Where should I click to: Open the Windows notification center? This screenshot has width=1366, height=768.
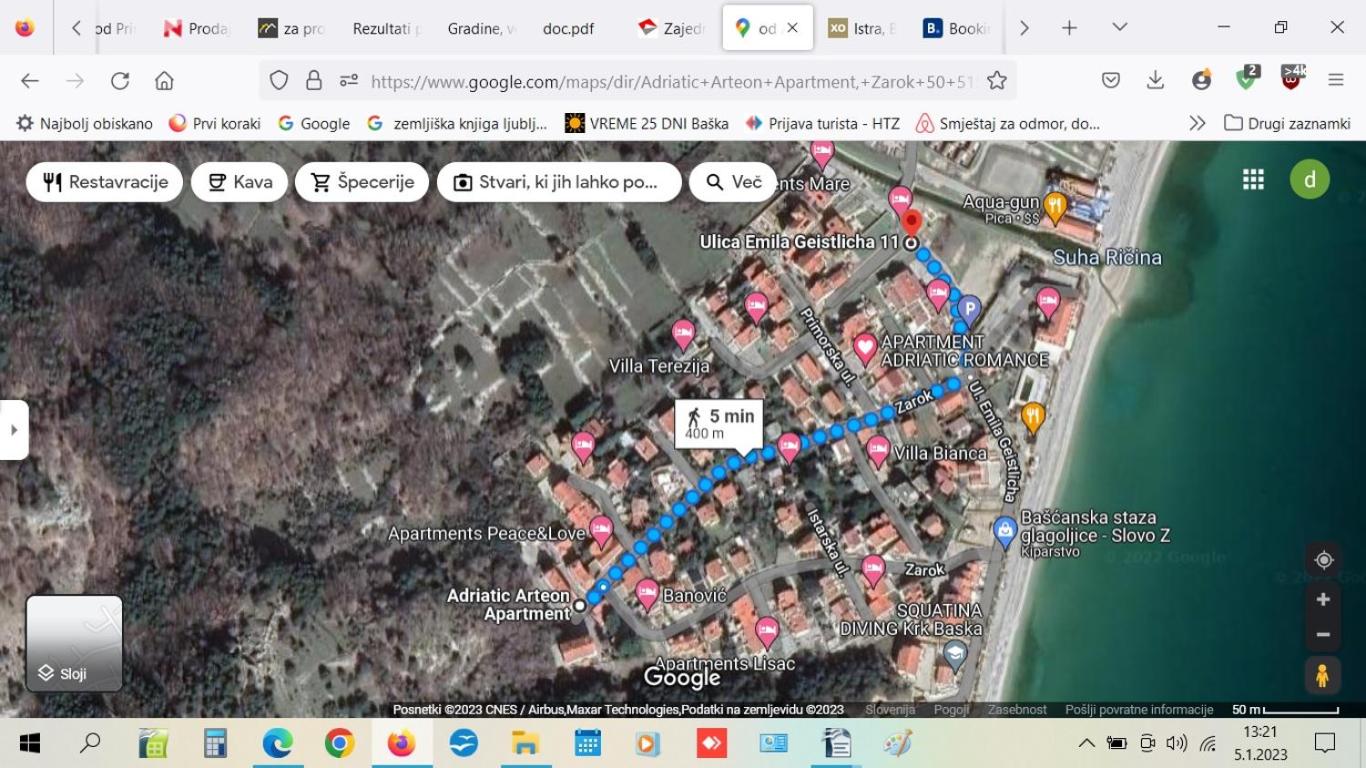point(1325,743)
